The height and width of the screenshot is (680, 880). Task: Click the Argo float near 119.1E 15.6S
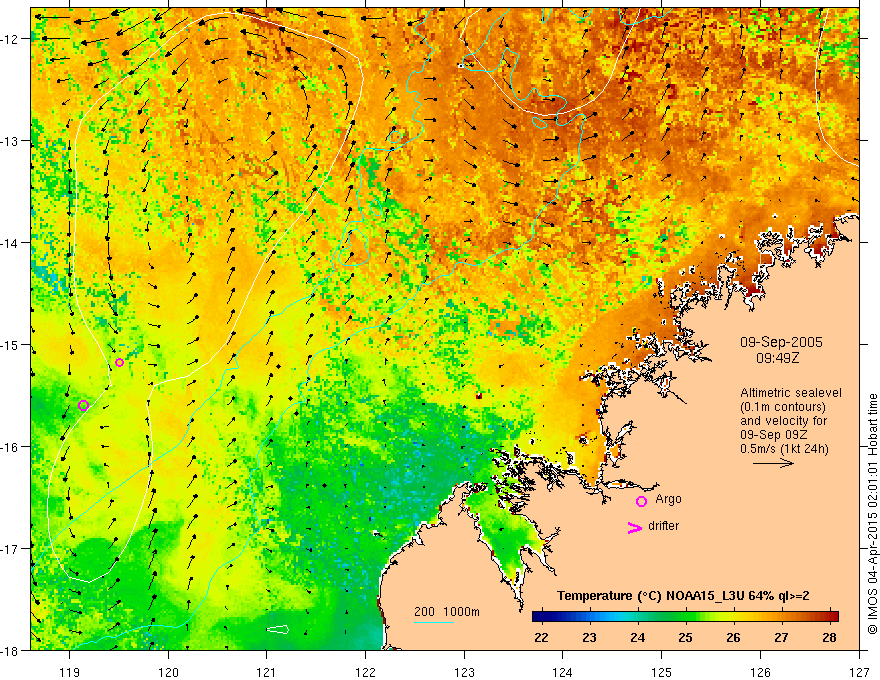(83, 406)
